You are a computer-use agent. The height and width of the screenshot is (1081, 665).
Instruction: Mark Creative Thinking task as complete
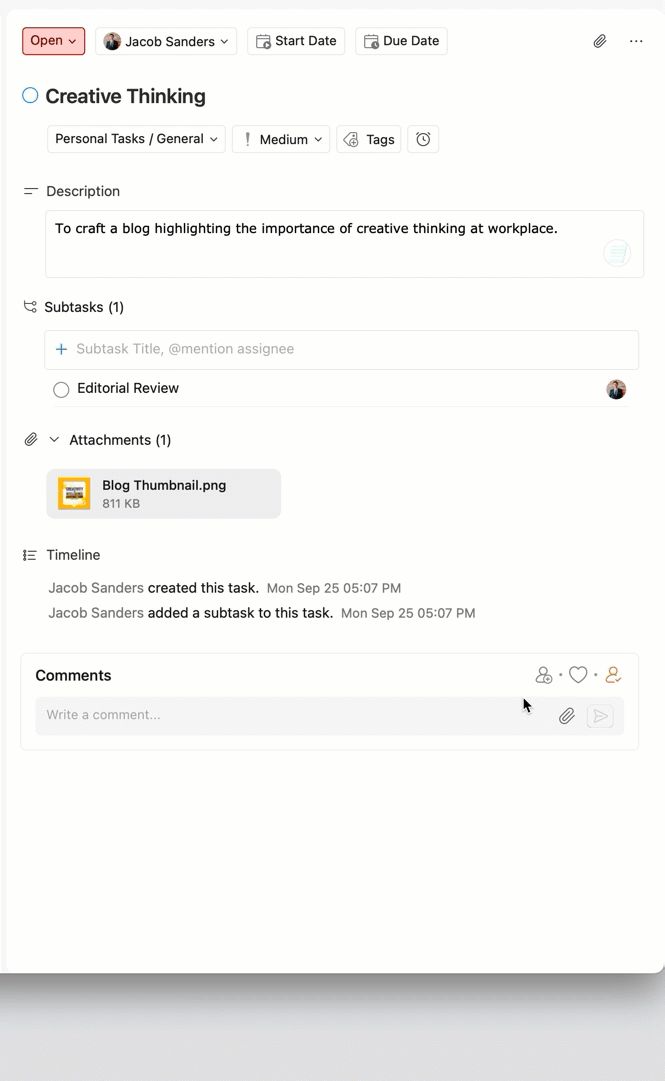pyautogui.click(x=30, y=96)
